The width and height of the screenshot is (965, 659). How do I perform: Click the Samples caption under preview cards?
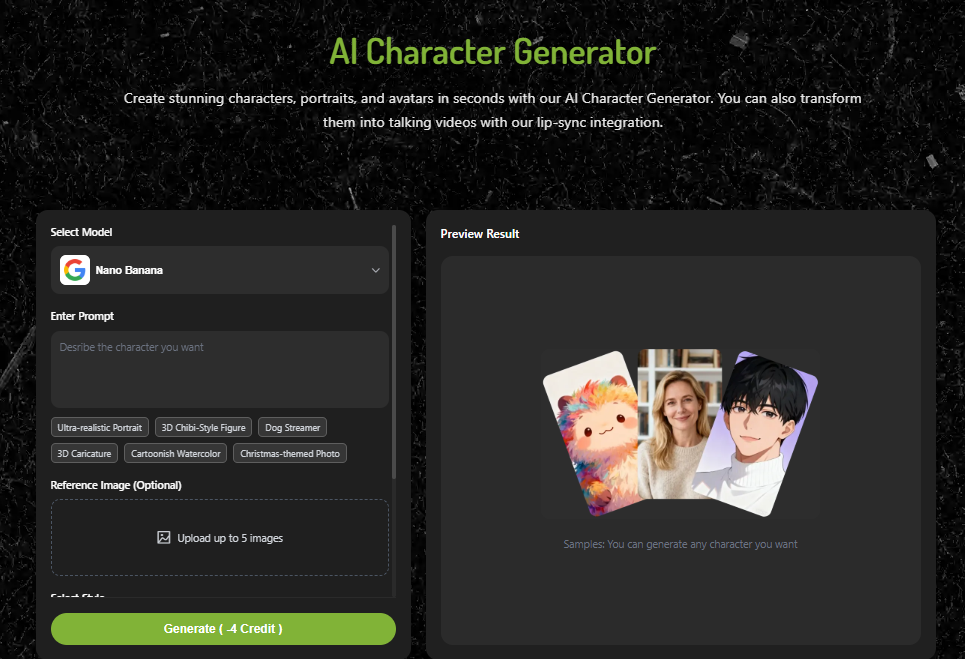680,544
